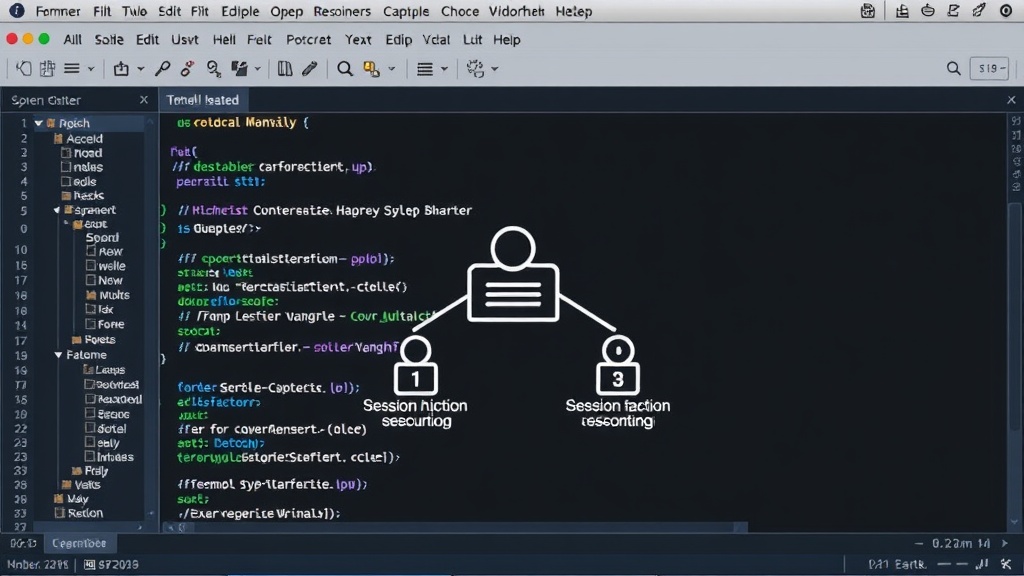The height and width of the screenshot is (576, 1024).
Task: Click the dashed settings gear toolbar icon
Action: [x=475, y=68]
